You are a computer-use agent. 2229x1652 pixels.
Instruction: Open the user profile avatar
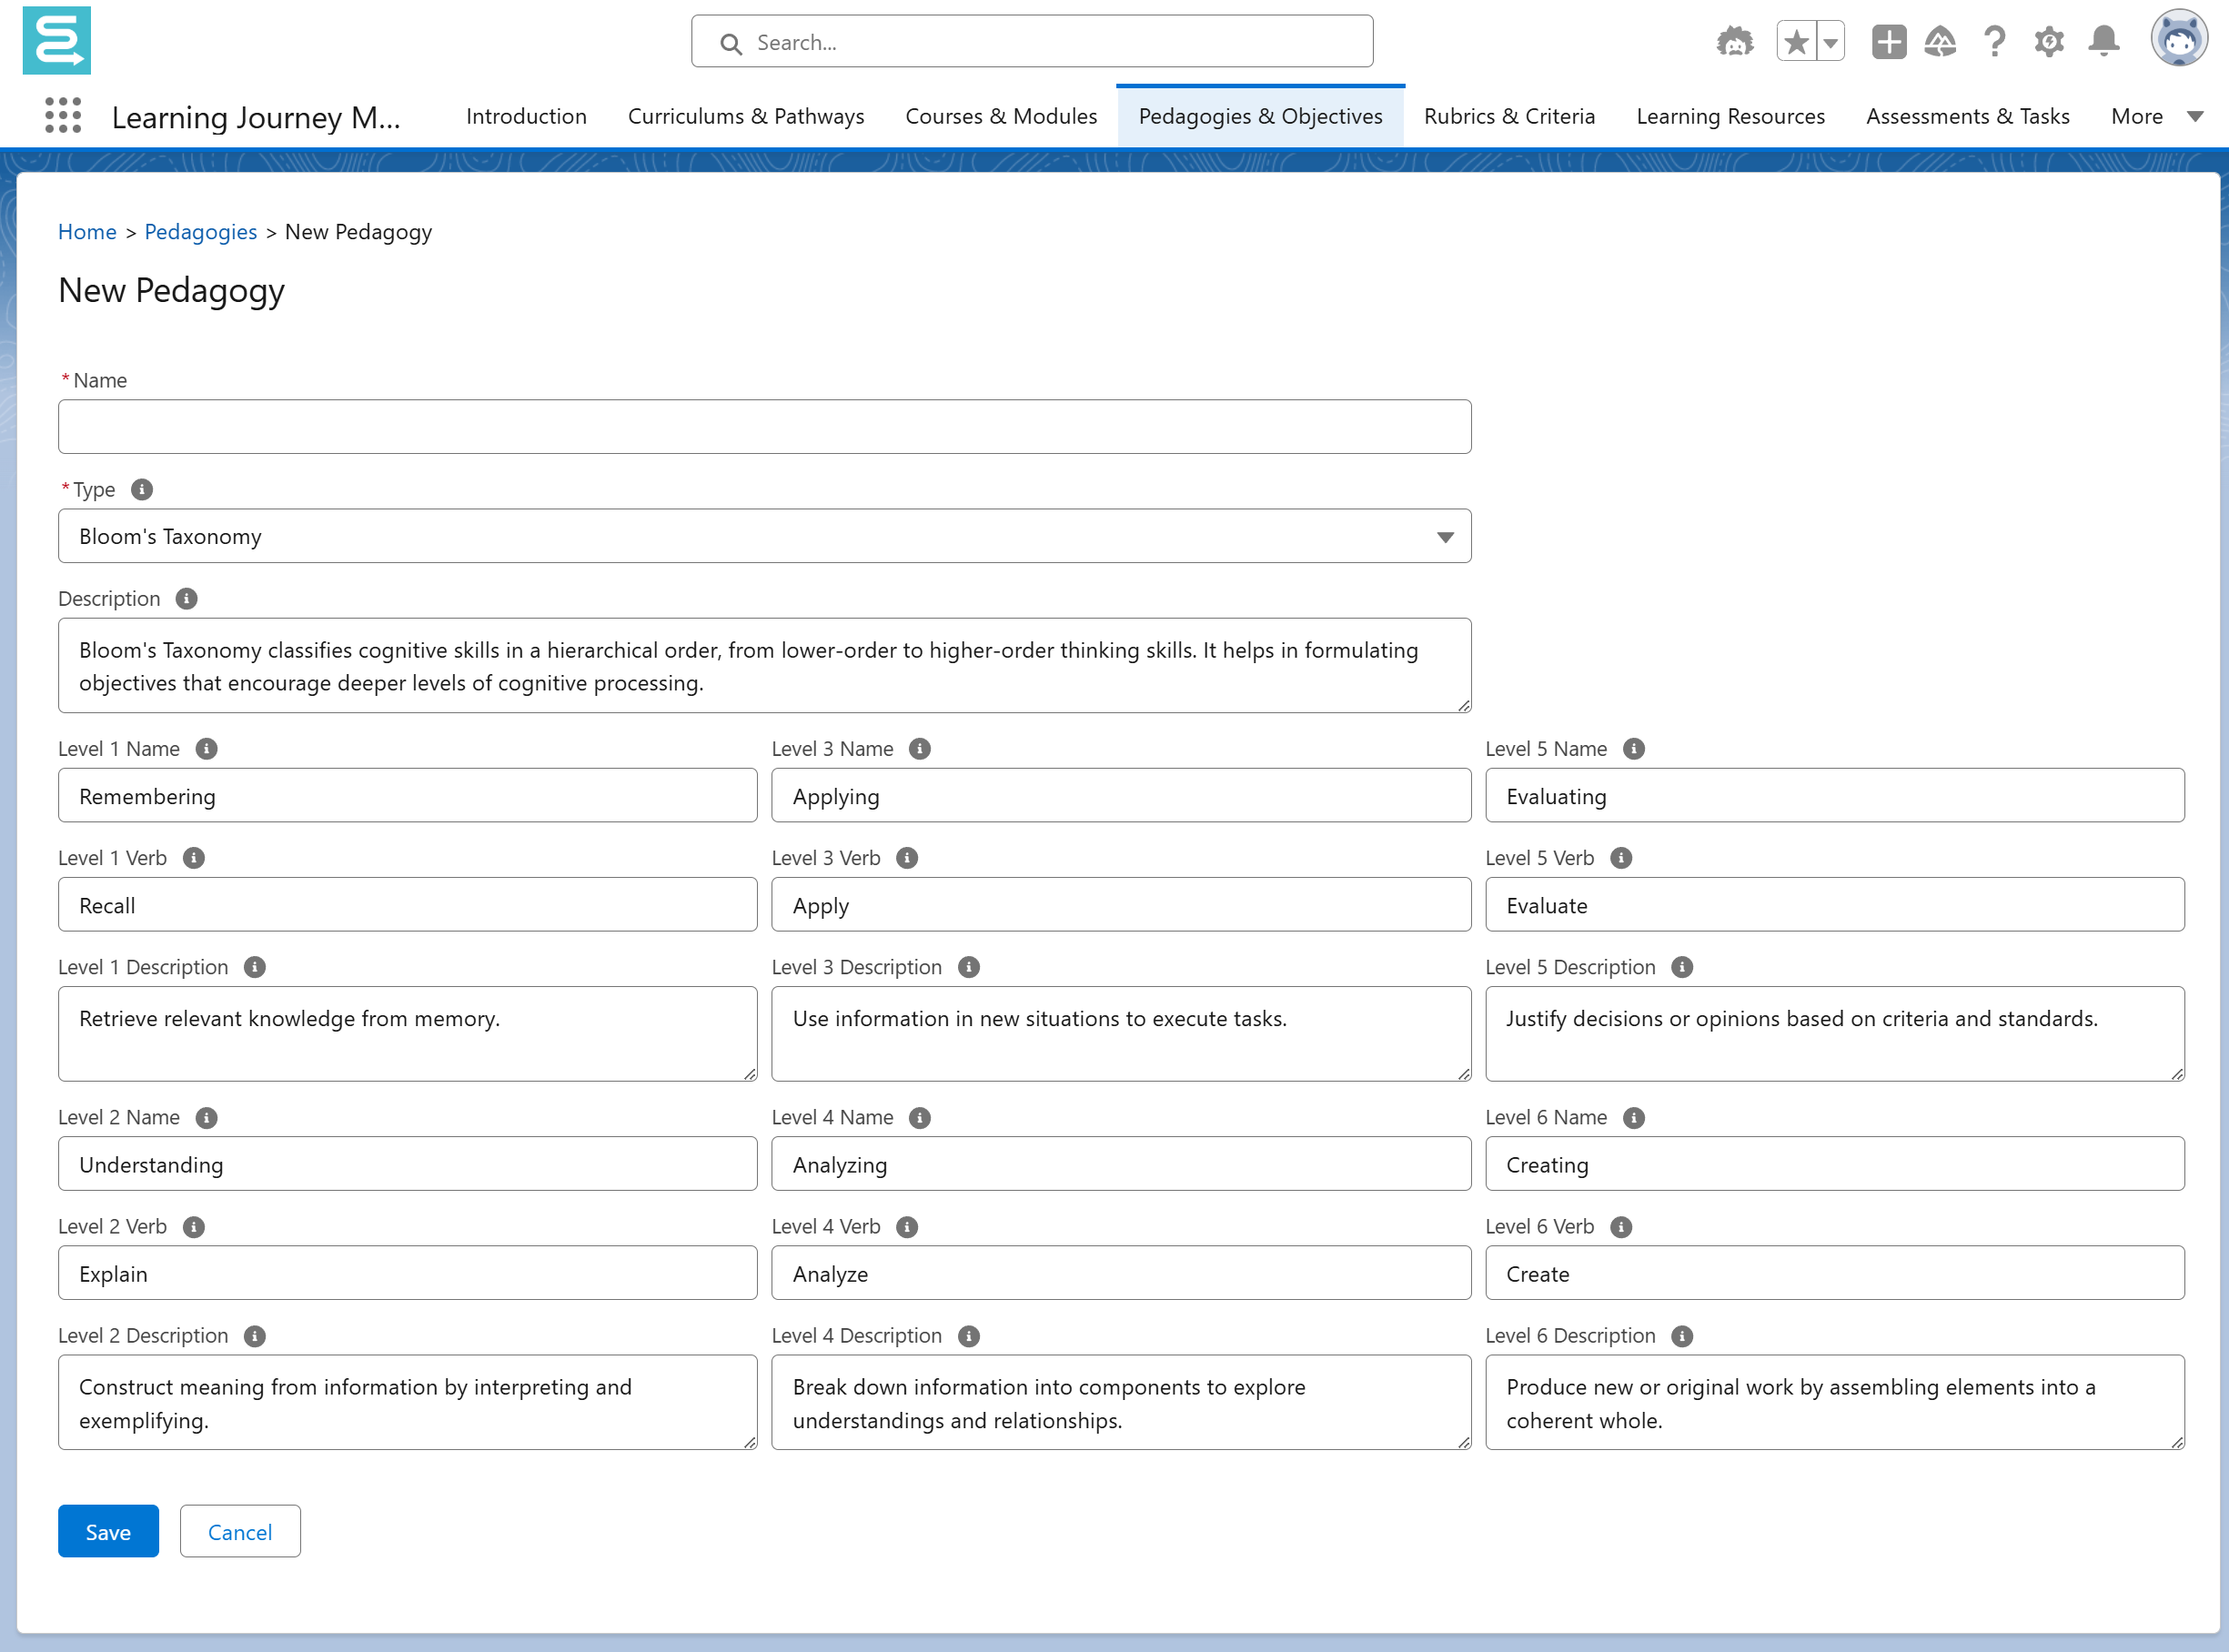(2178, 40)
